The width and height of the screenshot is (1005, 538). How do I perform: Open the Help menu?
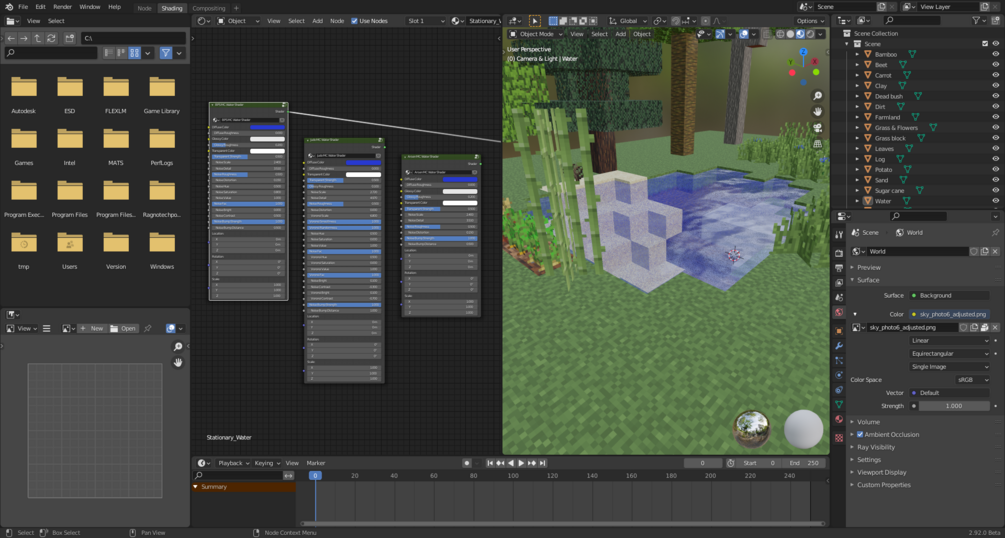tap(114, 6)
